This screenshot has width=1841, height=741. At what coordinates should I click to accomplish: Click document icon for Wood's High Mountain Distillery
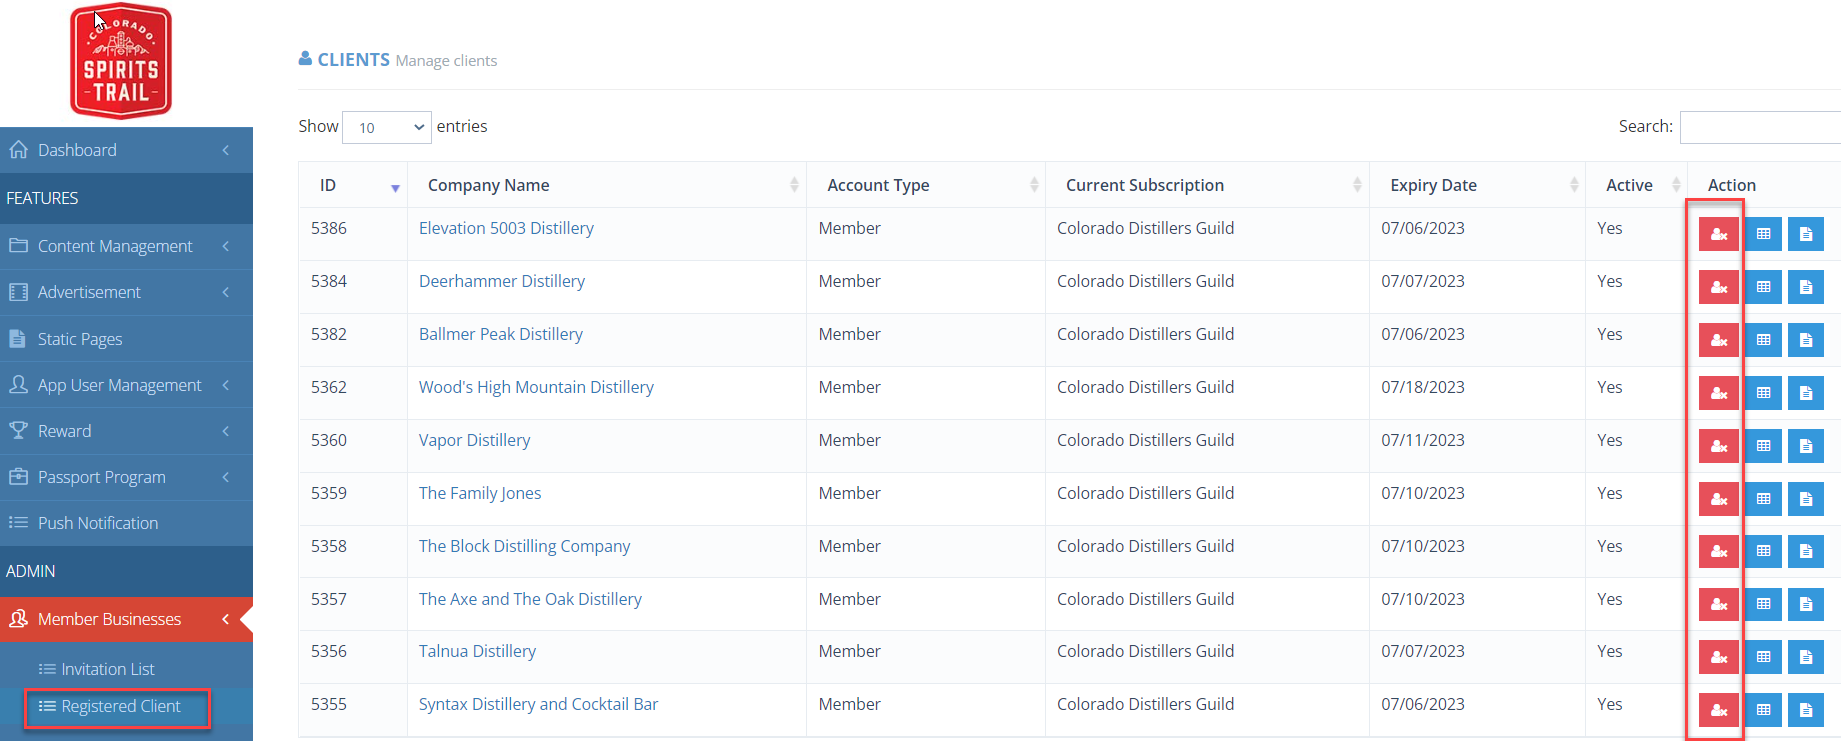pyautogui.click(x=1805, y=393)
